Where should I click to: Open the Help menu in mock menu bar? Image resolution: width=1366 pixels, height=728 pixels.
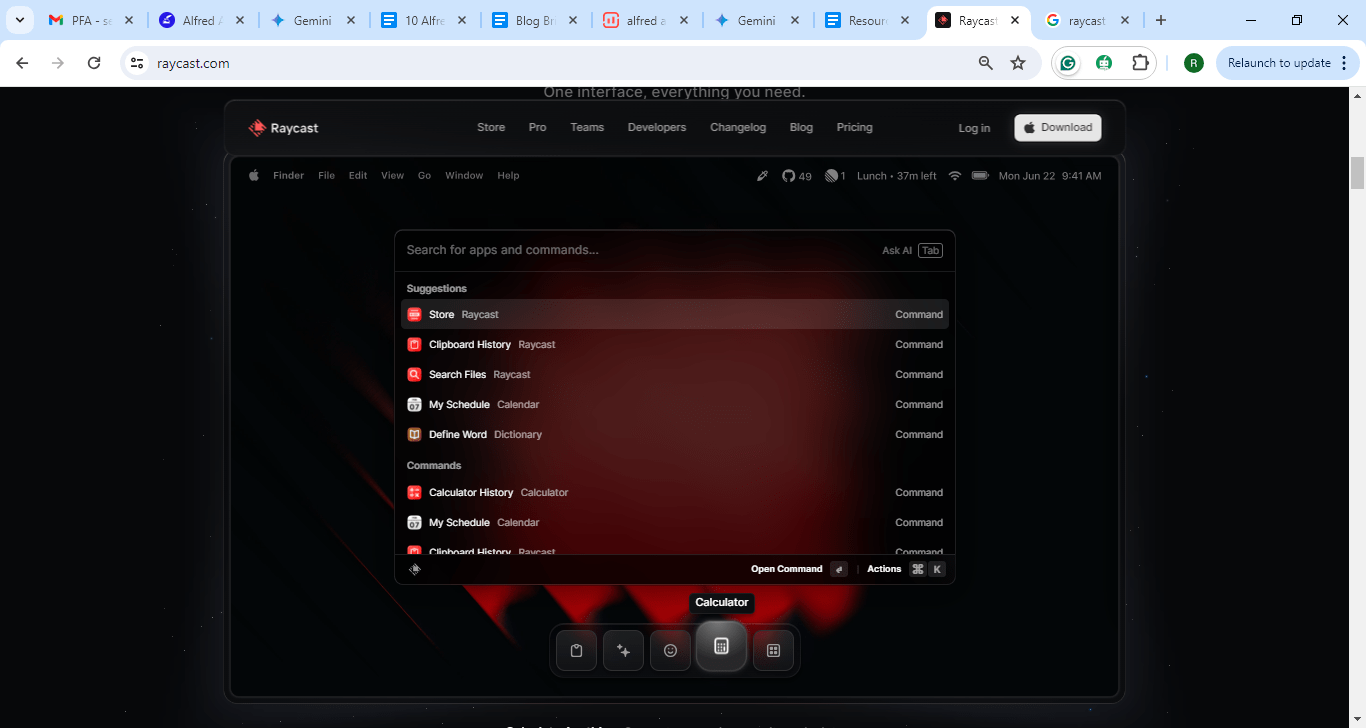coord(508,176)
